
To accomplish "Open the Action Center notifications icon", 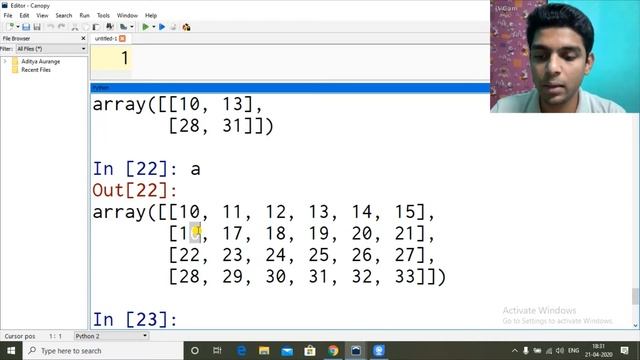I will pos(624,351).
